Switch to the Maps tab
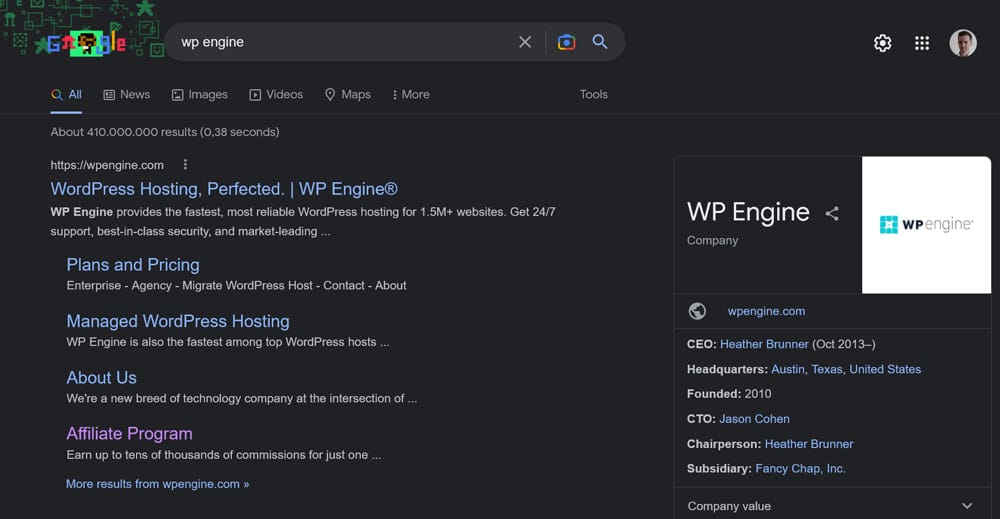1000x519 pixels. [348, 94]
